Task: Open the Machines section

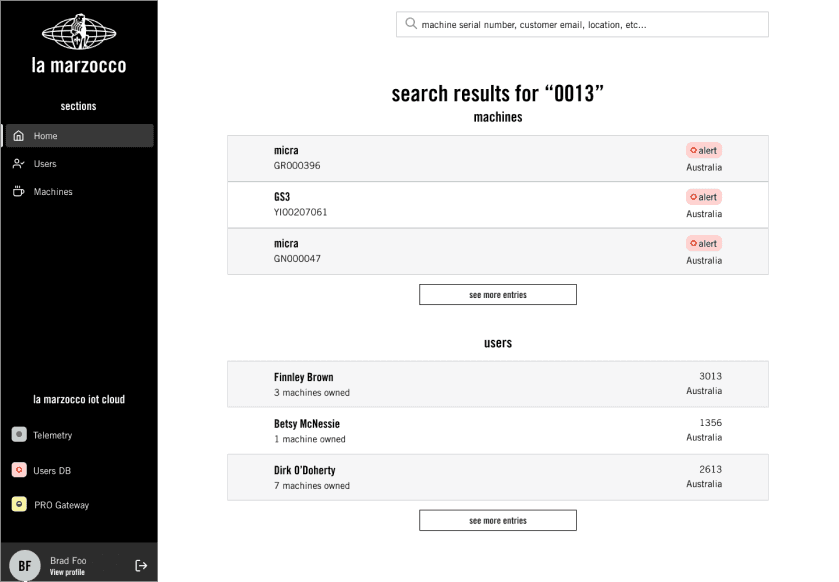Action: [x=79, y=192]
